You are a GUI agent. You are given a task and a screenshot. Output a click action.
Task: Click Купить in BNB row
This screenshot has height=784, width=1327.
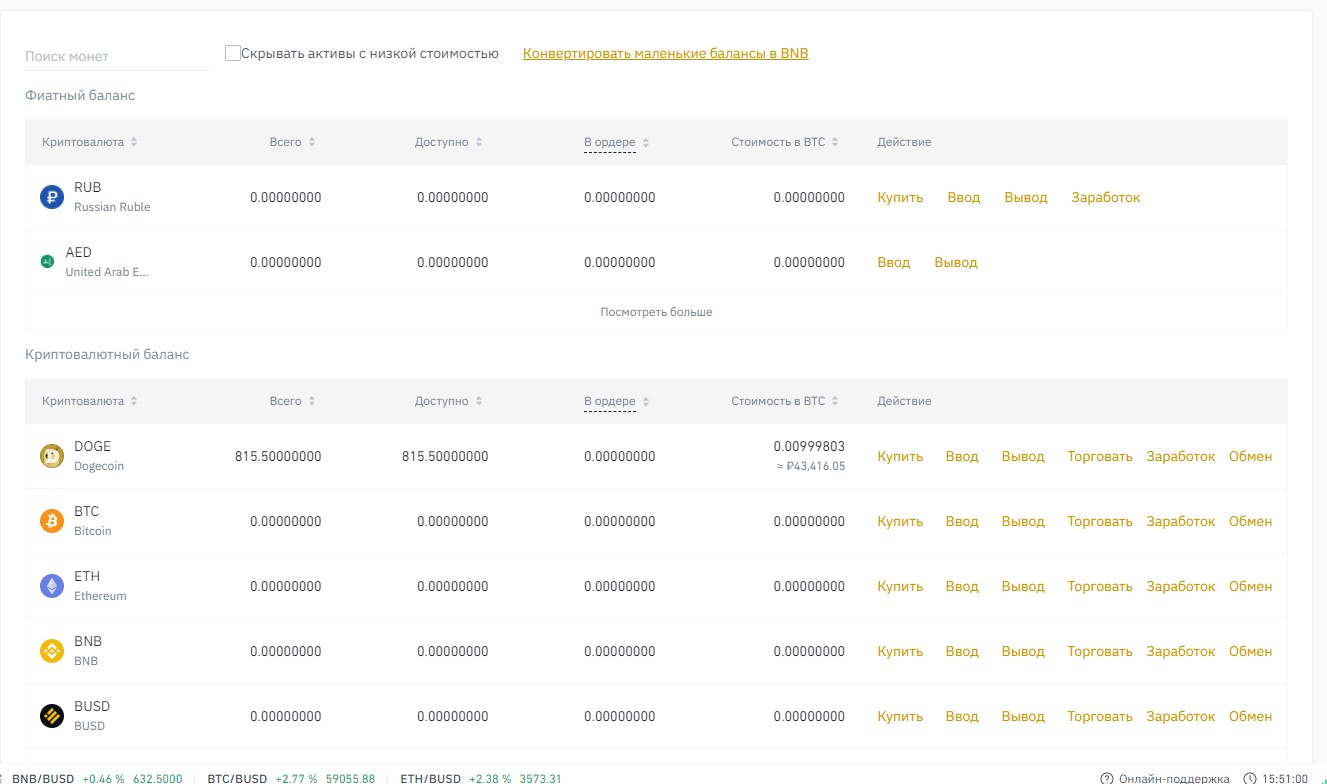pos(900,651)
